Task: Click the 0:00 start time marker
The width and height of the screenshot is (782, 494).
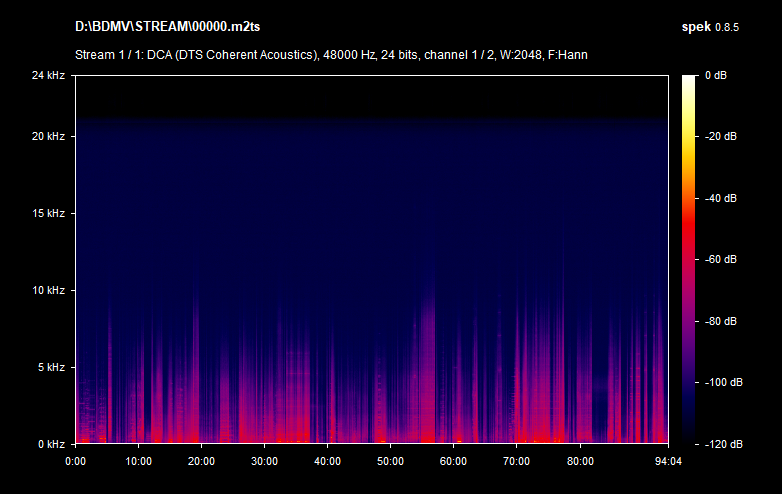Action: 75,461
